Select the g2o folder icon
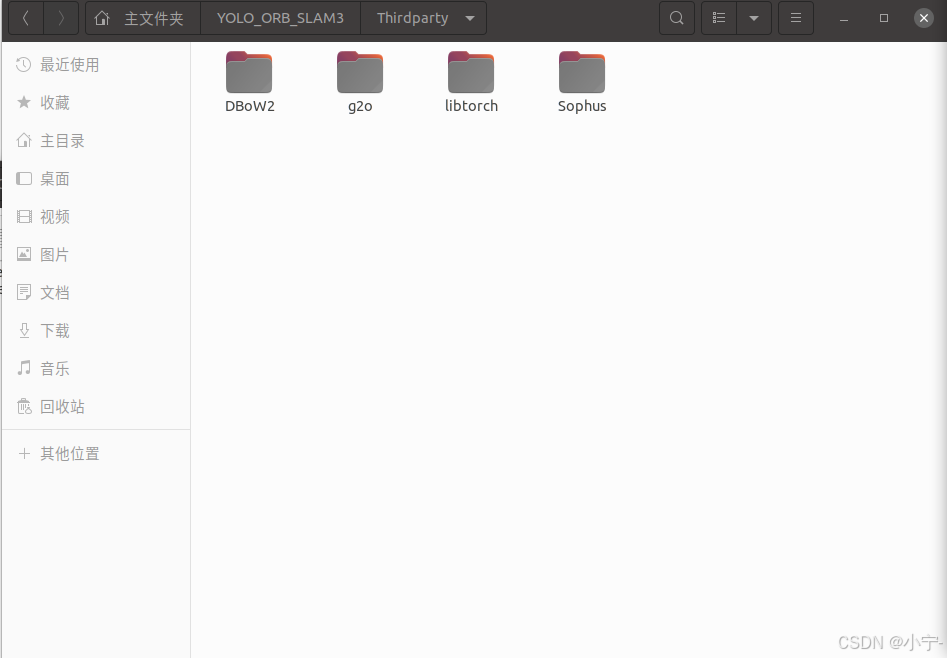The height and width of the screenshot is (658, 947). coord(360,72)
